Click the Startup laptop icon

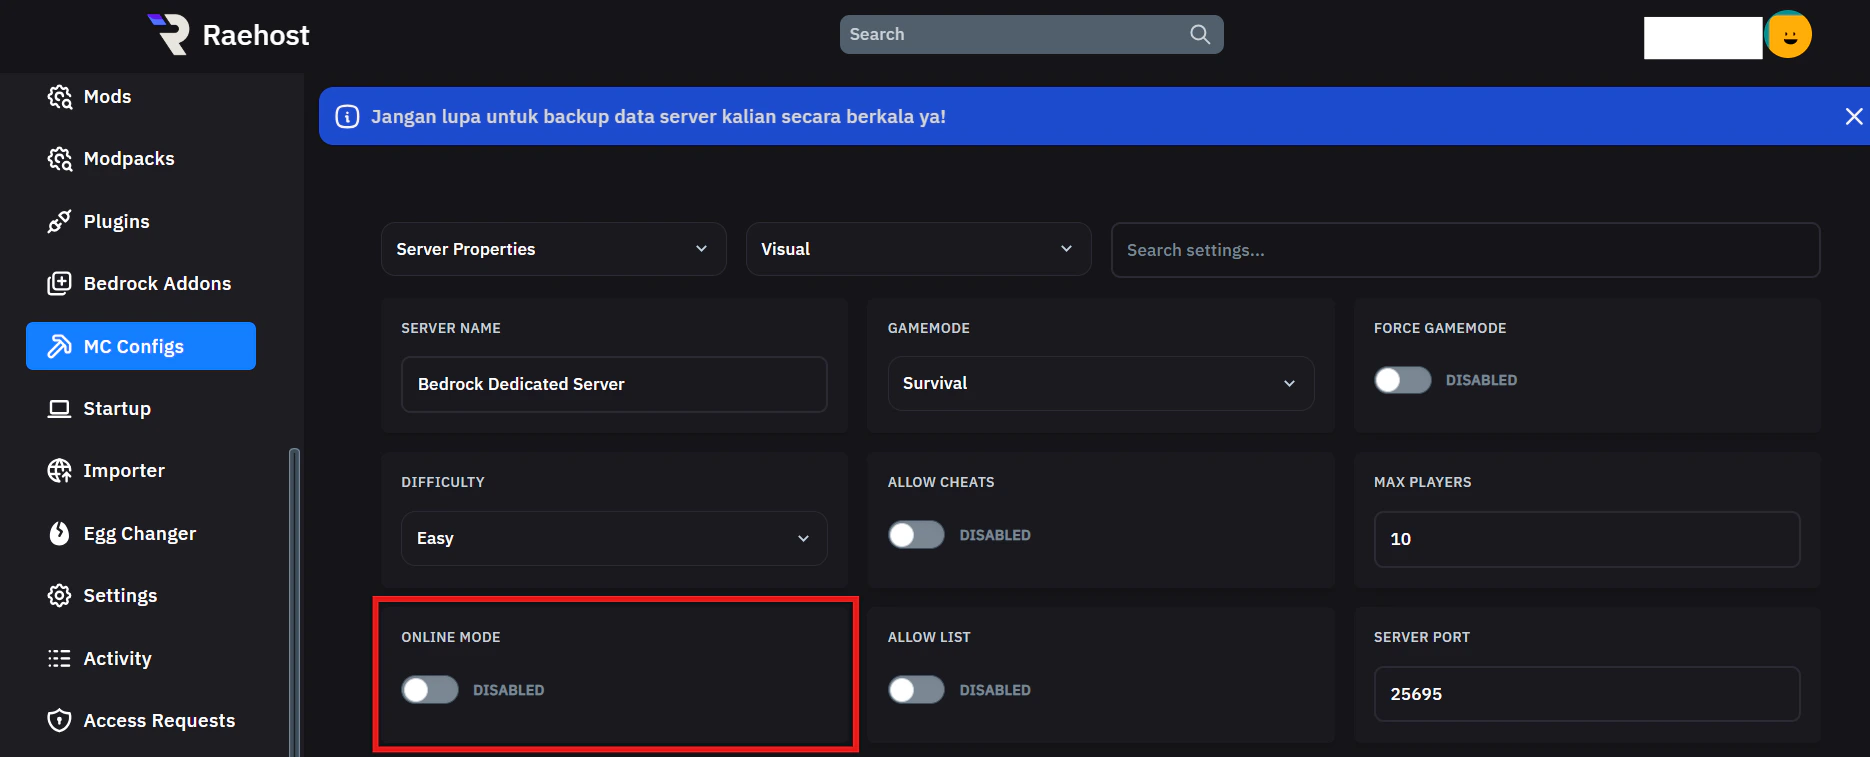[x=60, y=409]
